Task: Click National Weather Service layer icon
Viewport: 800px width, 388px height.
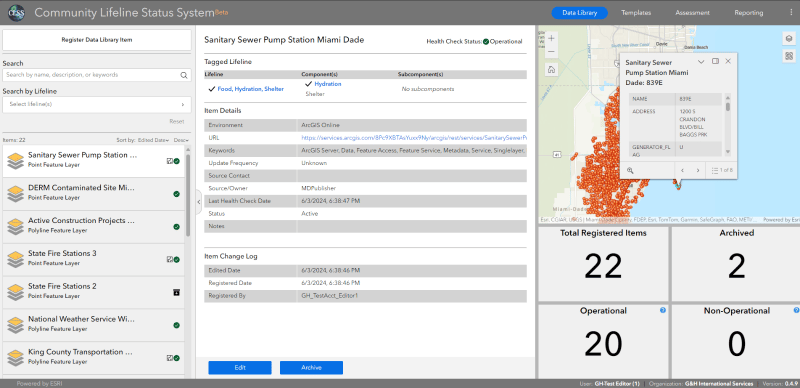Action: point(16,325)
